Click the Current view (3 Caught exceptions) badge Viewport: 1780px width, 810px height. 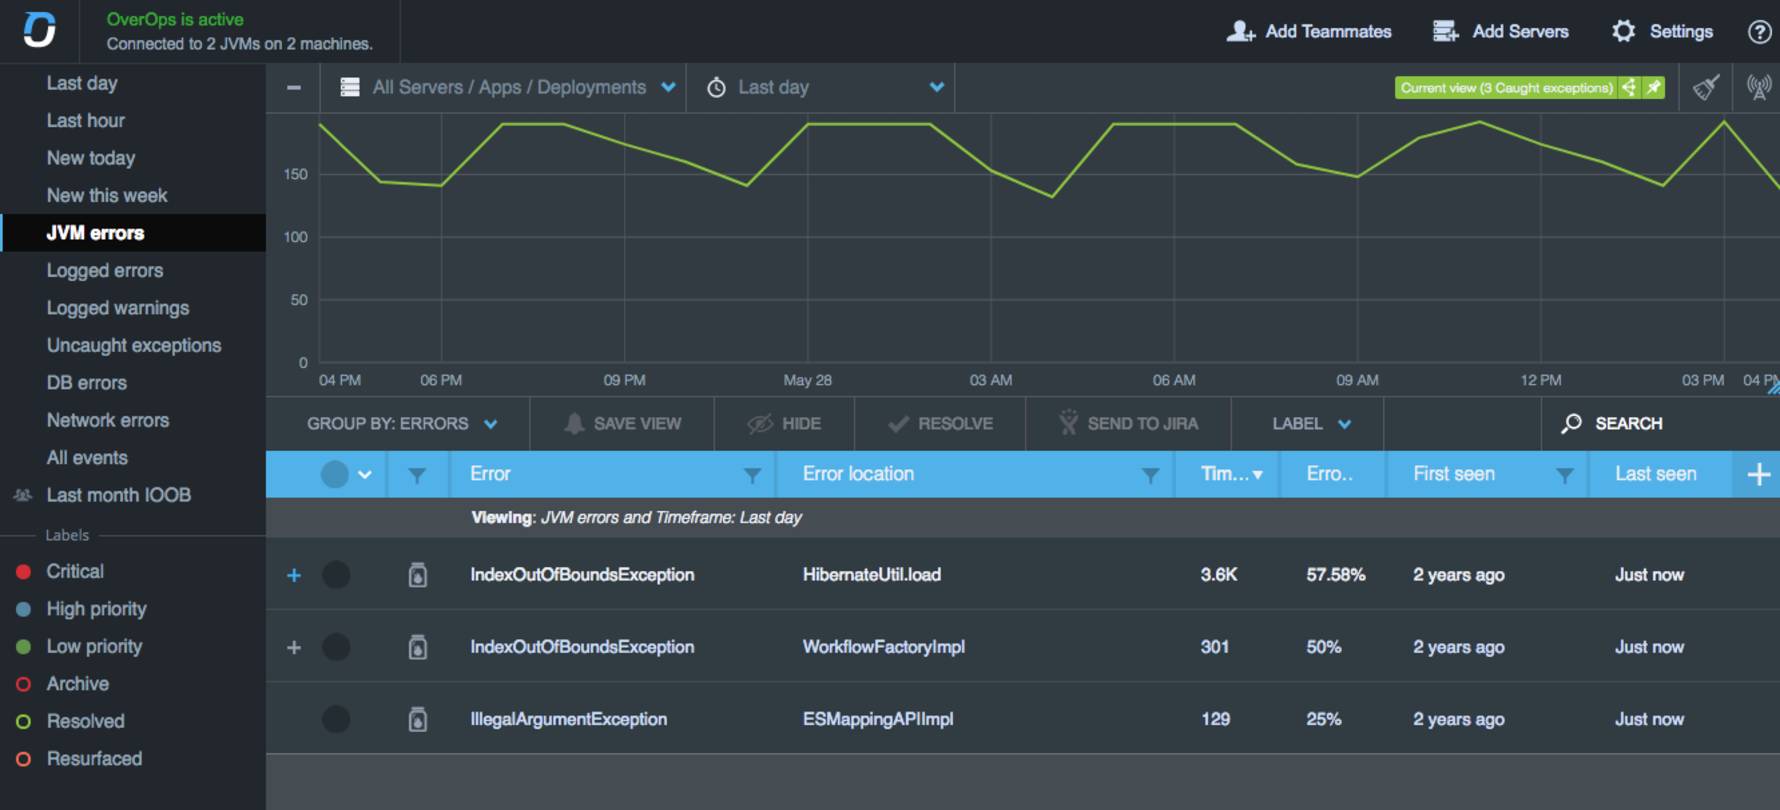(1506, 88)
